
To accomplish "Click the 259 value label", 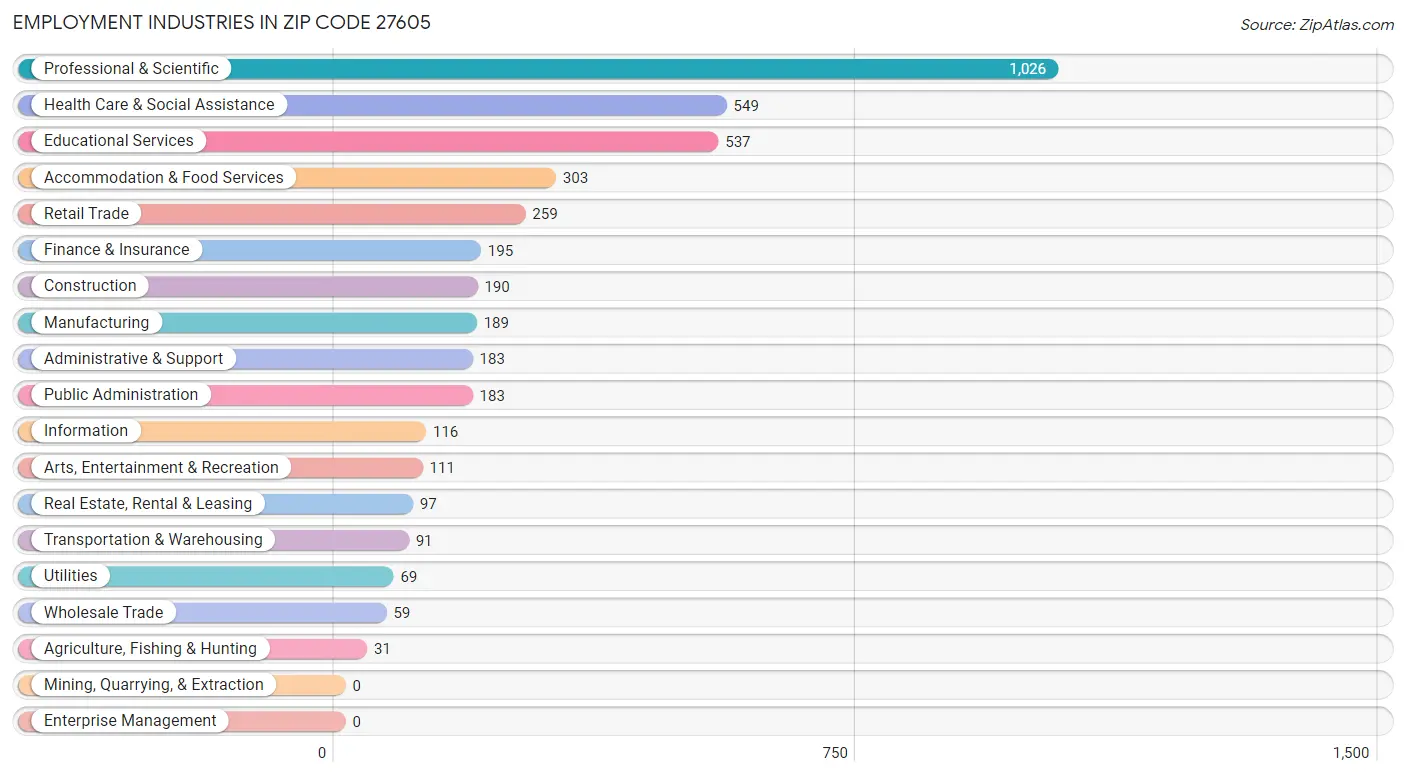I will [x=545, y=214].
